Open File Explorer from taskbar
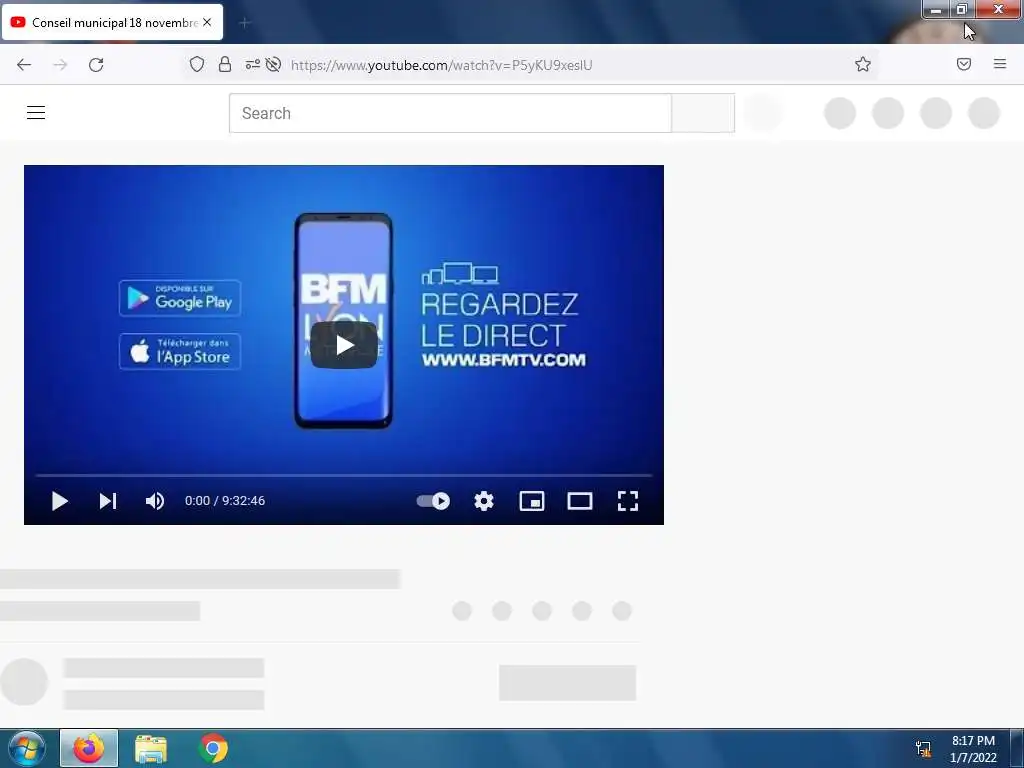The image size is (1024, 768). (x=151, y=748)
